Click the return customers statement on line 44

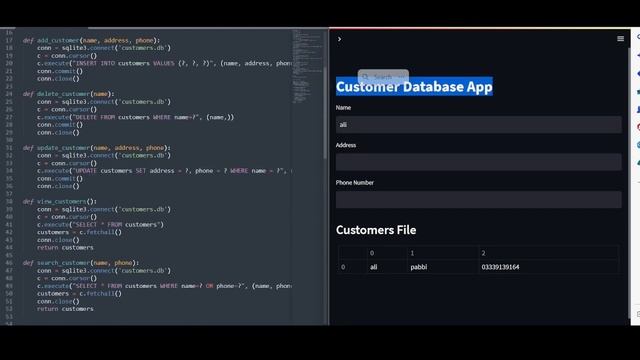coord(65,247)
